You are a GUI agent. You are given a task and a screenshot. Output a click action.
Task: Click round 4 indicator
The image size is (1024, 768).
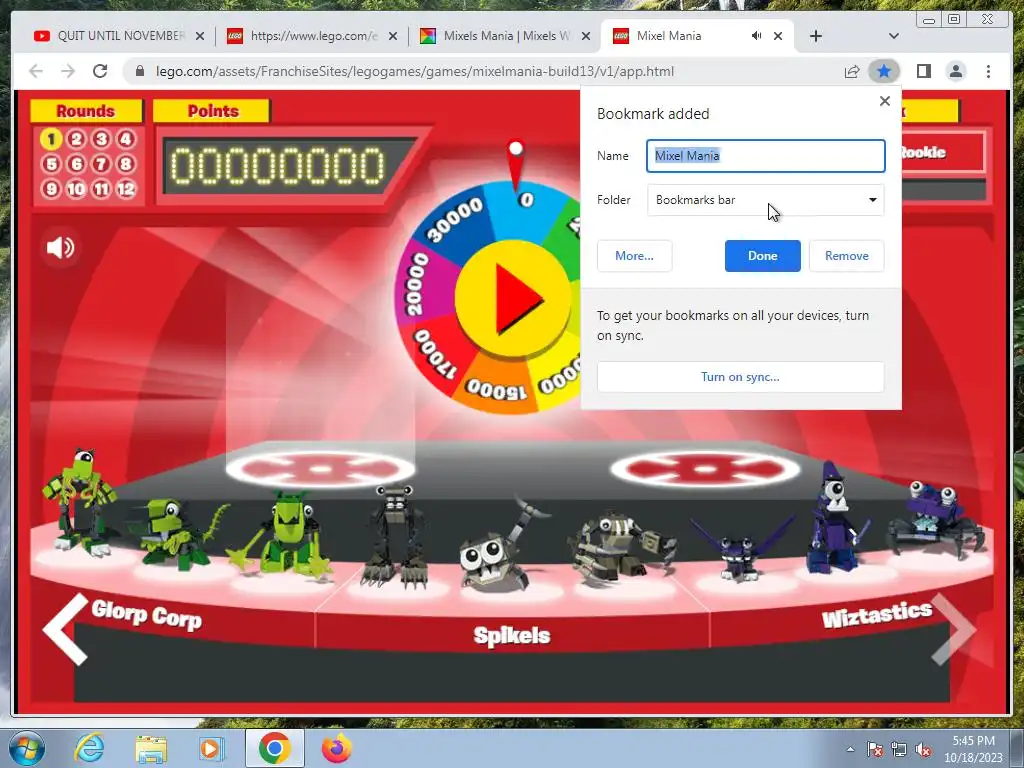tap(125, 138)
